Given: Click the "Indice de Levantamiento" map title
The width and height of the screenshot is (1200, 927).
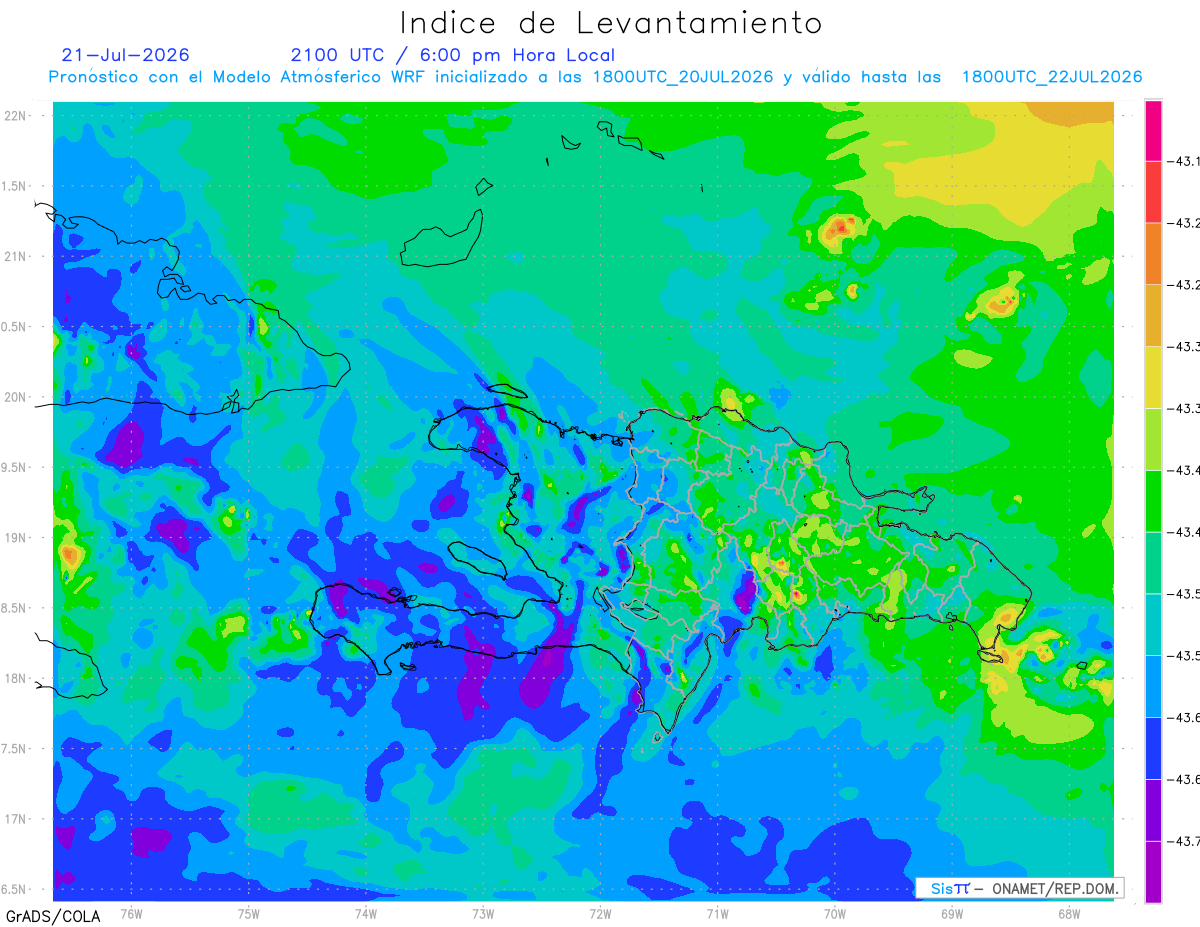Looking at the screenshot, I should click(611, 23).
